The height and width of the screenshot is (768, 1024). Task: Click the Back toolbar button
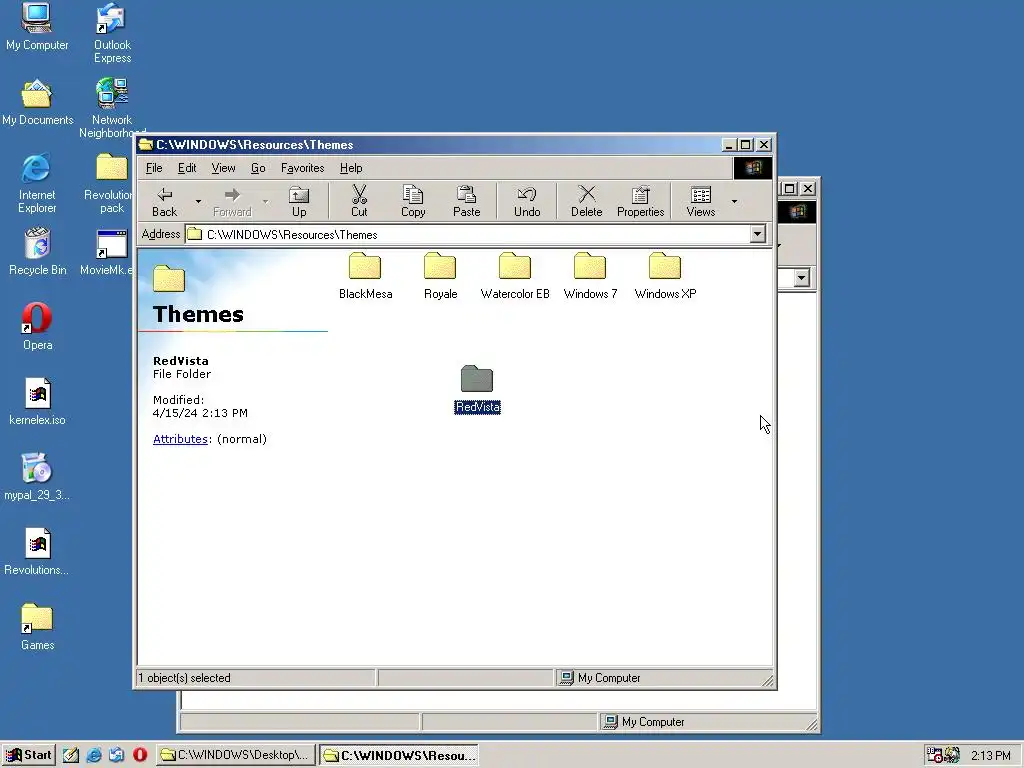[165, 201]
